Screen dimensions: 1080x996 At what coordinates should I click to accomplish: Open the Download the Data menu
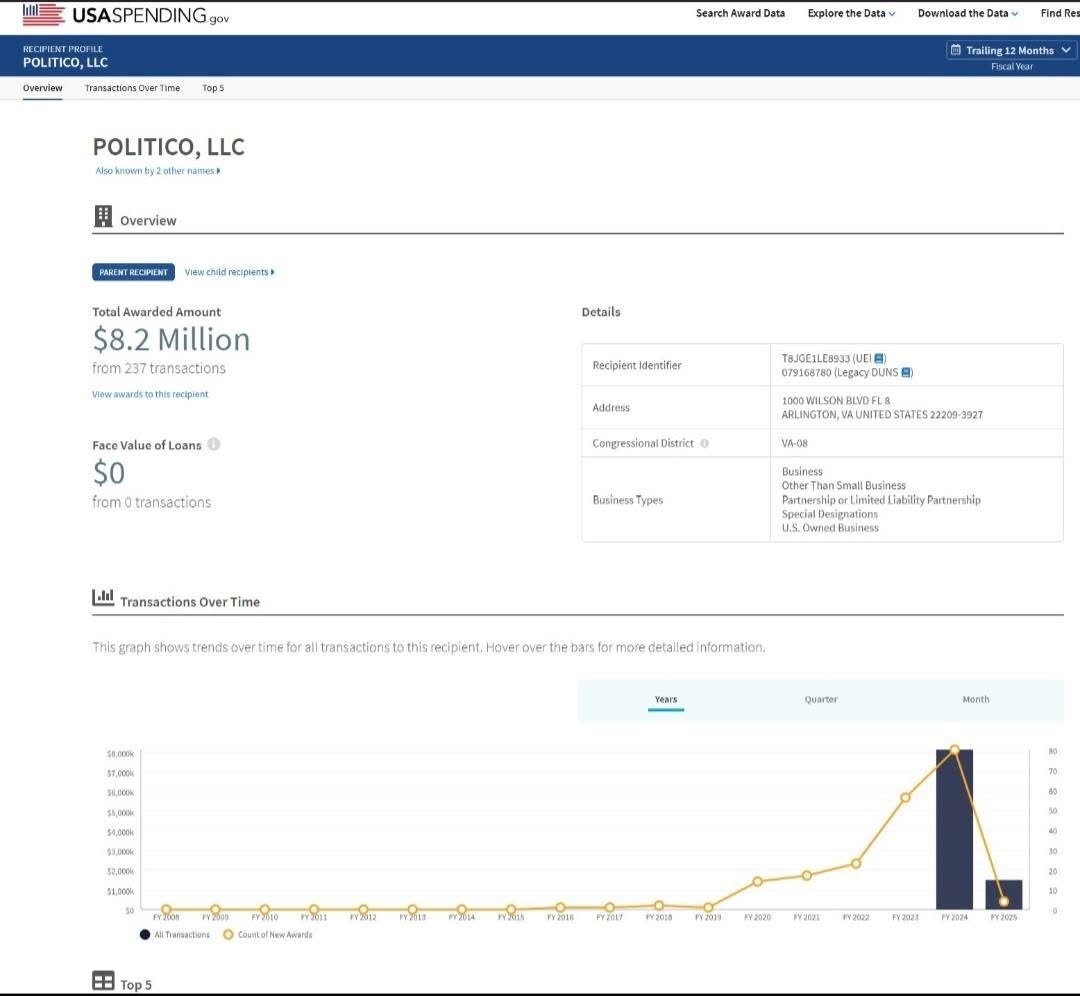967,13
